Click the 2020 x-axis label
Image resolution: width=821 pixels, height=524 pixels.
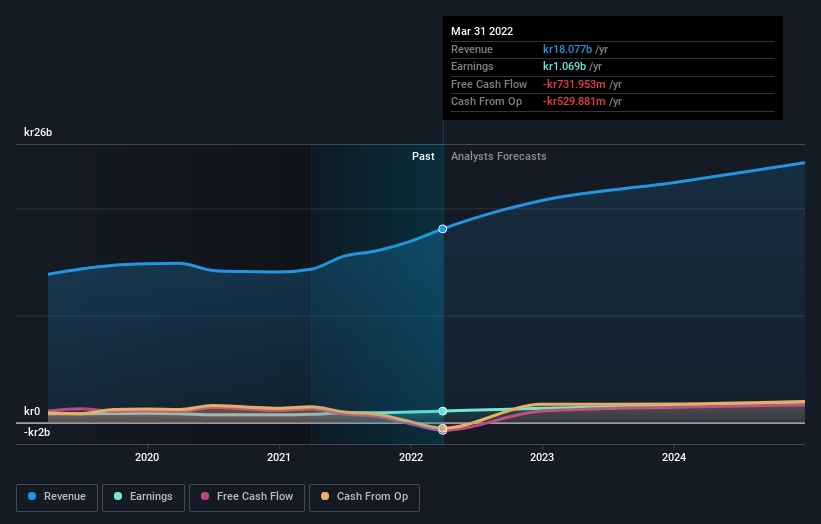(147, 457)
